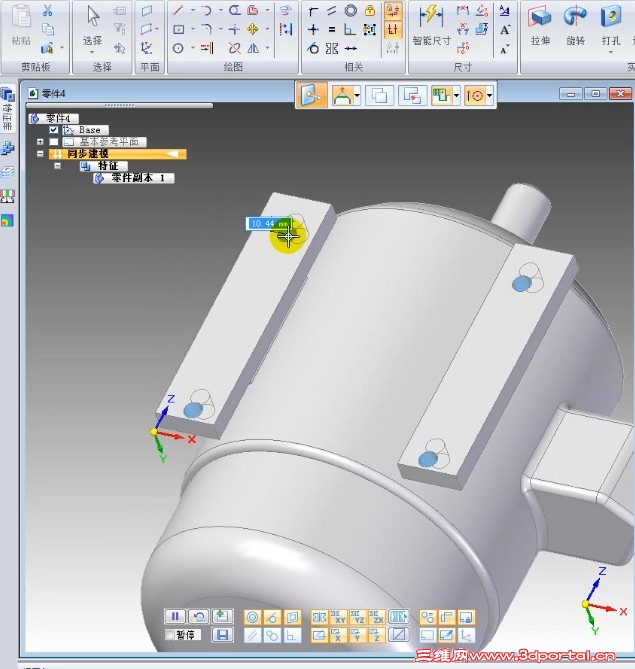Select the Line drawing tool
This screenshot has height=669, width=635.
point(178,11)
